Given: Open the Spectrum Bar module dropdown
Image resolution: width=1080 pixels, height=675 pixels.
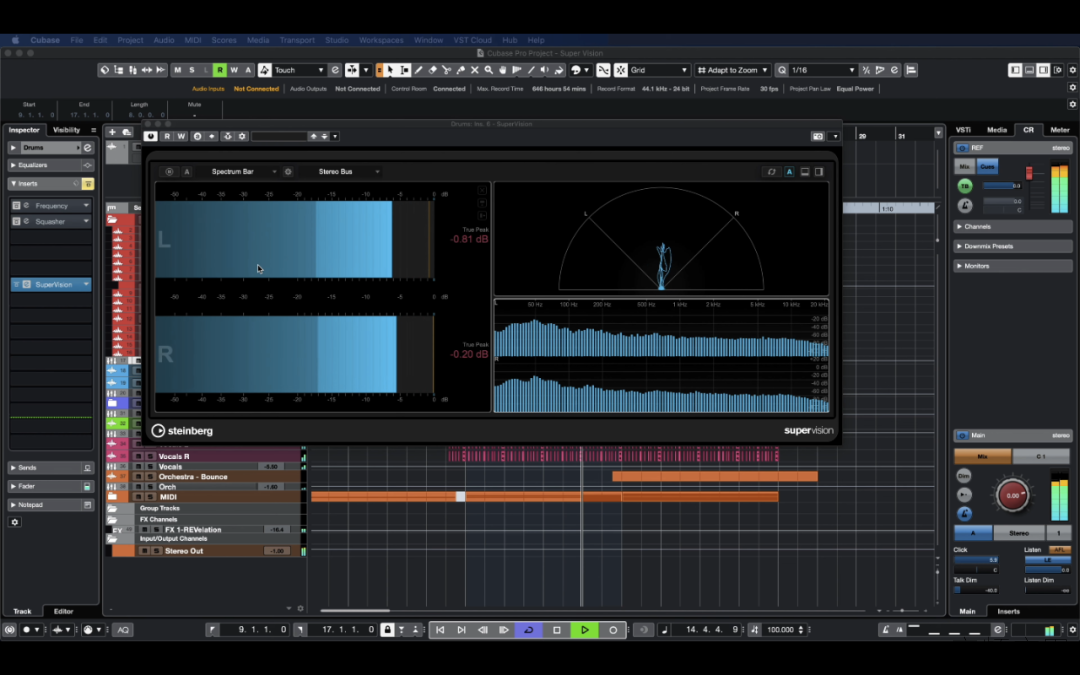Looking at the screenshot, I should tap(243, 172).
